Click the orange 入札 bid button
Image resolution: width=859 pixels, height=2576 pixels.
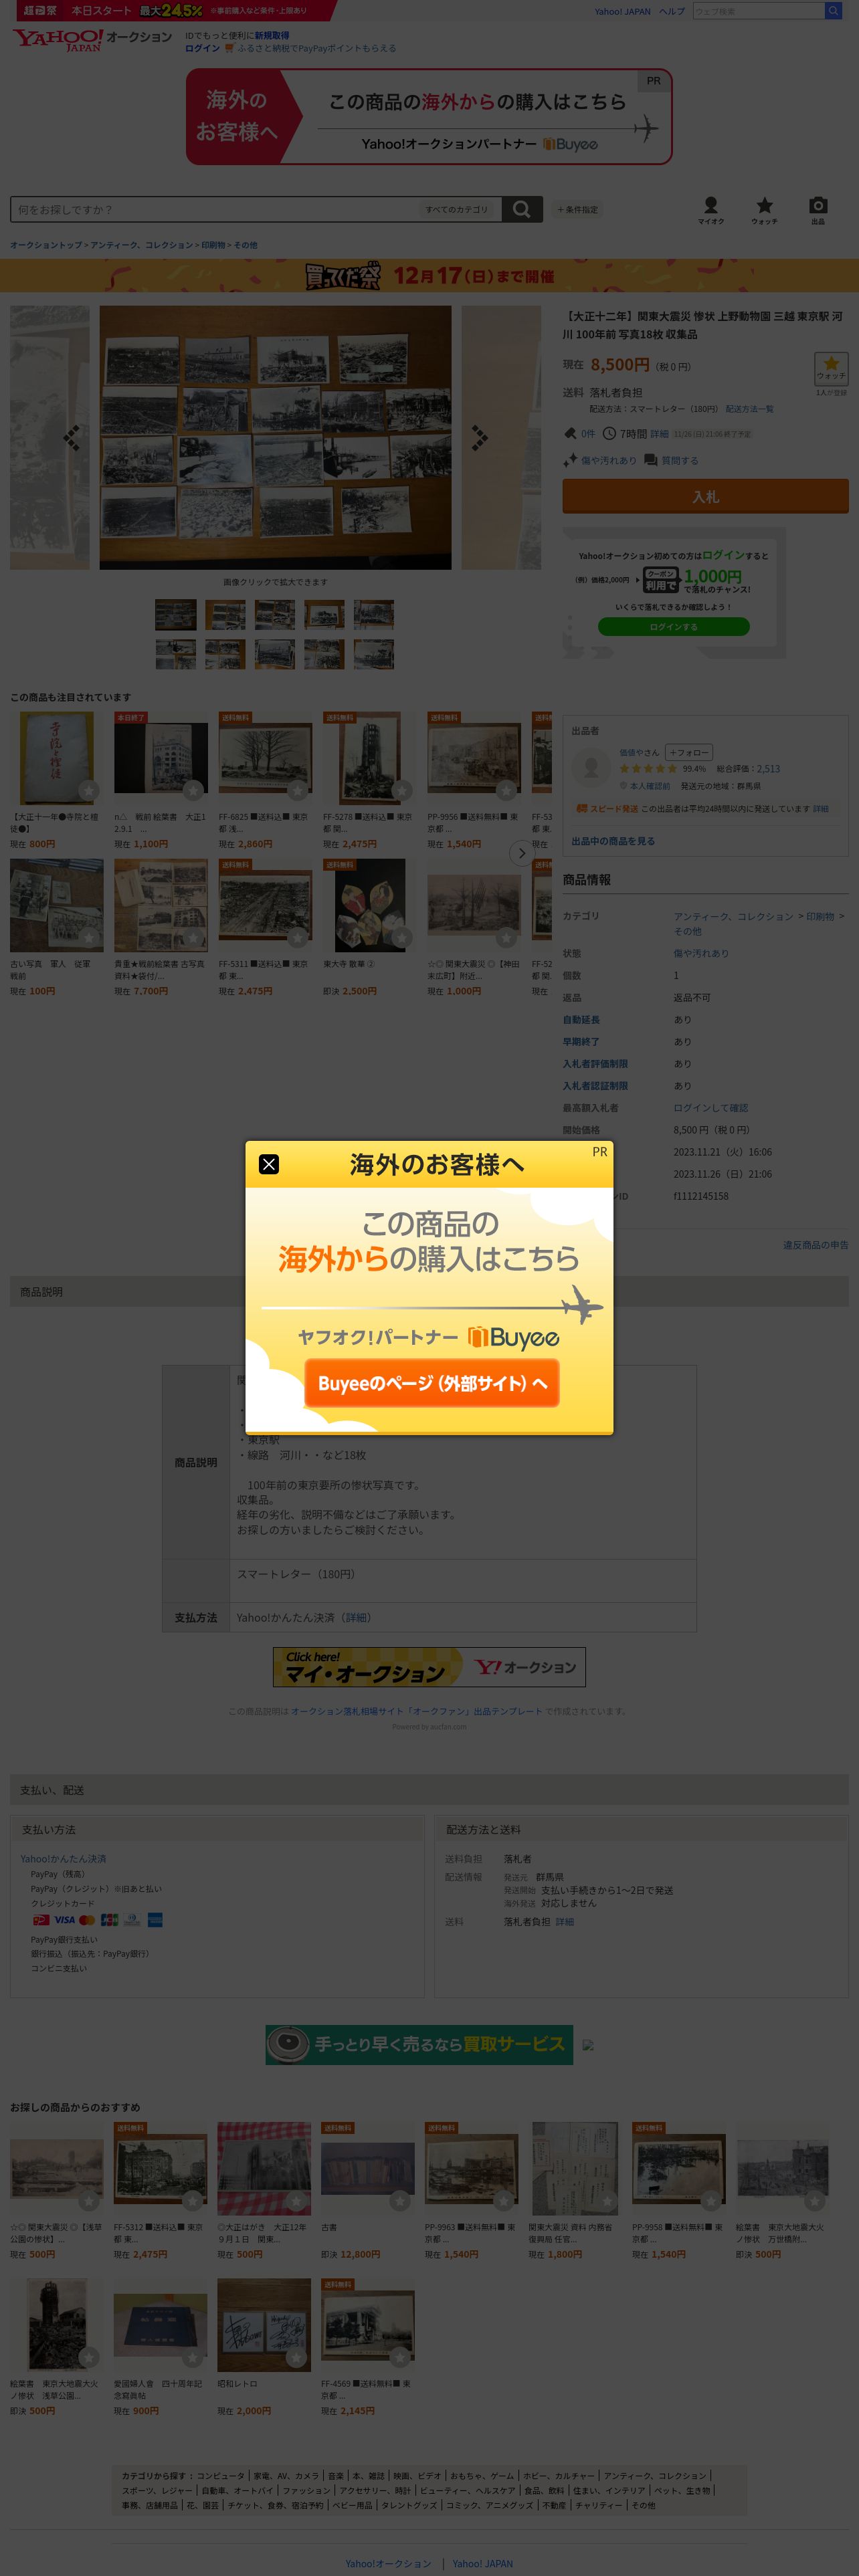(x=705, y=496)
